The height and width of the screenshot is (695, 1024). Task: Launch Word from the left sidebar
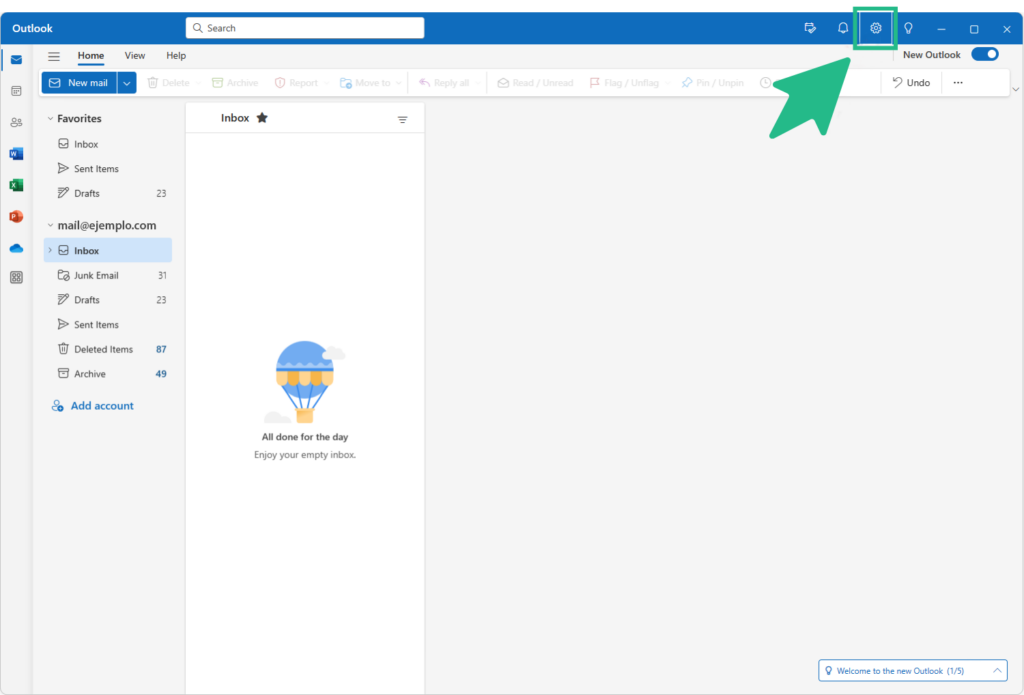click(16, 154)
